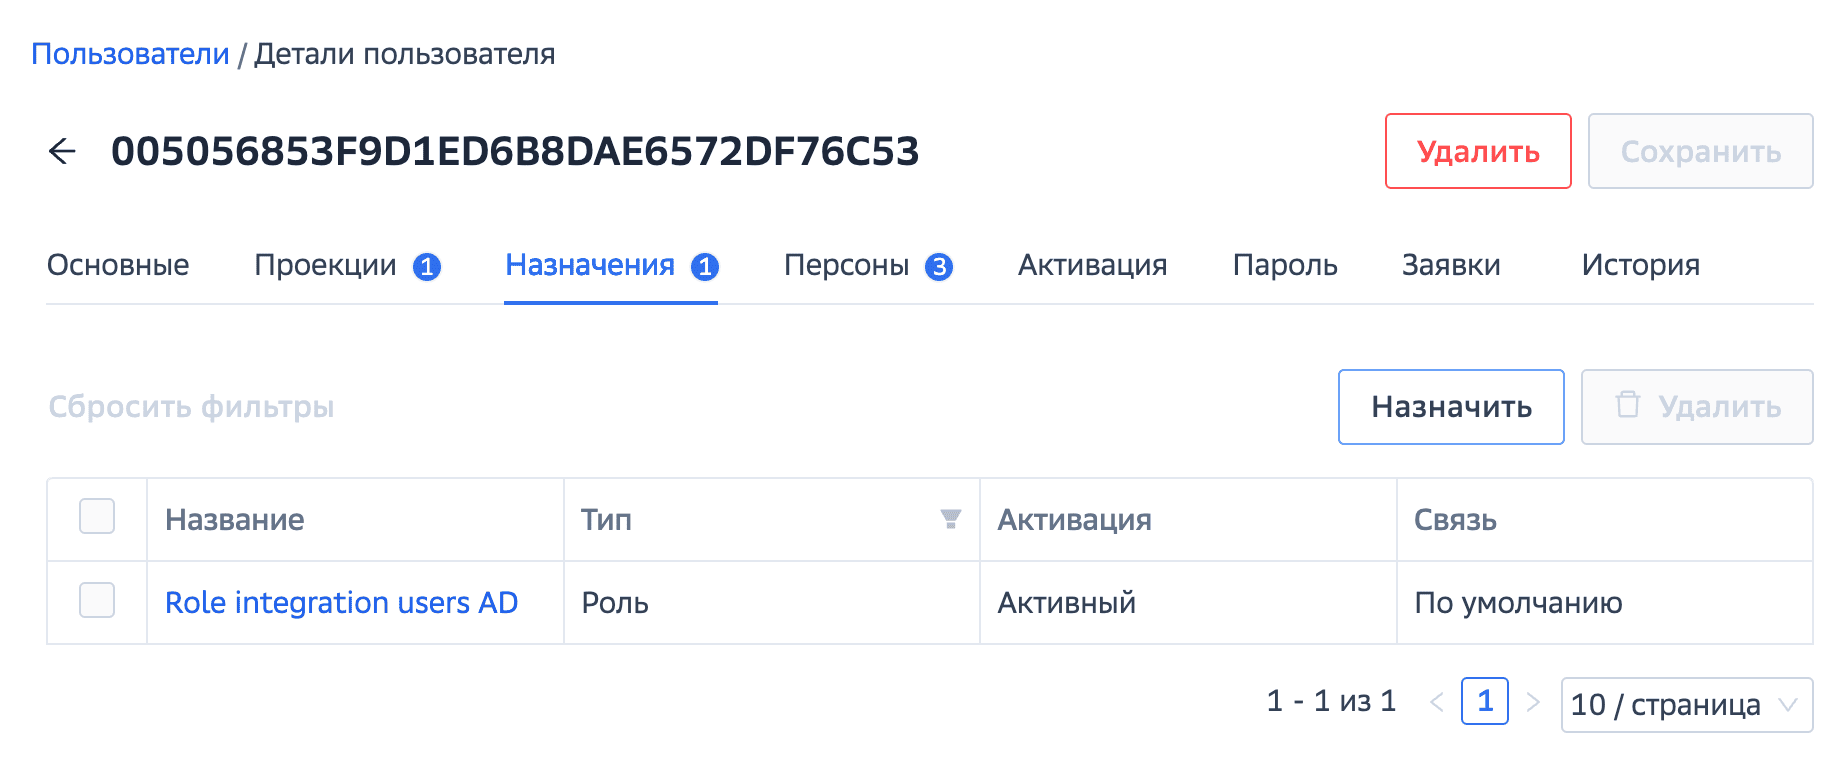The image size is (1846, 774).
Task: Open the Пароль tab
Action: coord(1285,265)
